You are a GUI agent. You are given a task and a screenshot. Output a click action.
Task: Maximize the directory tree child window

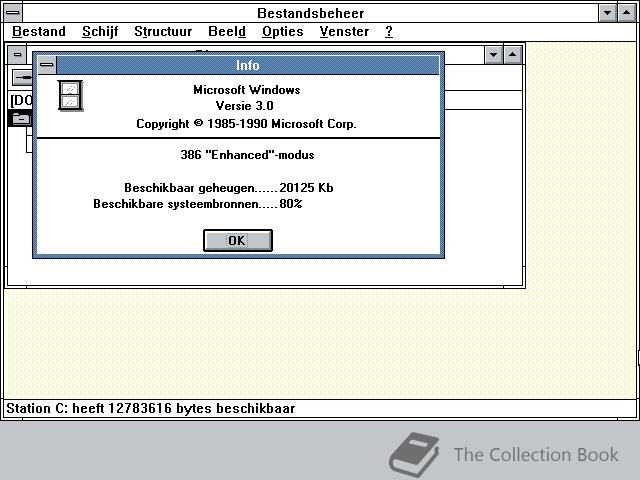pos(513,55)
